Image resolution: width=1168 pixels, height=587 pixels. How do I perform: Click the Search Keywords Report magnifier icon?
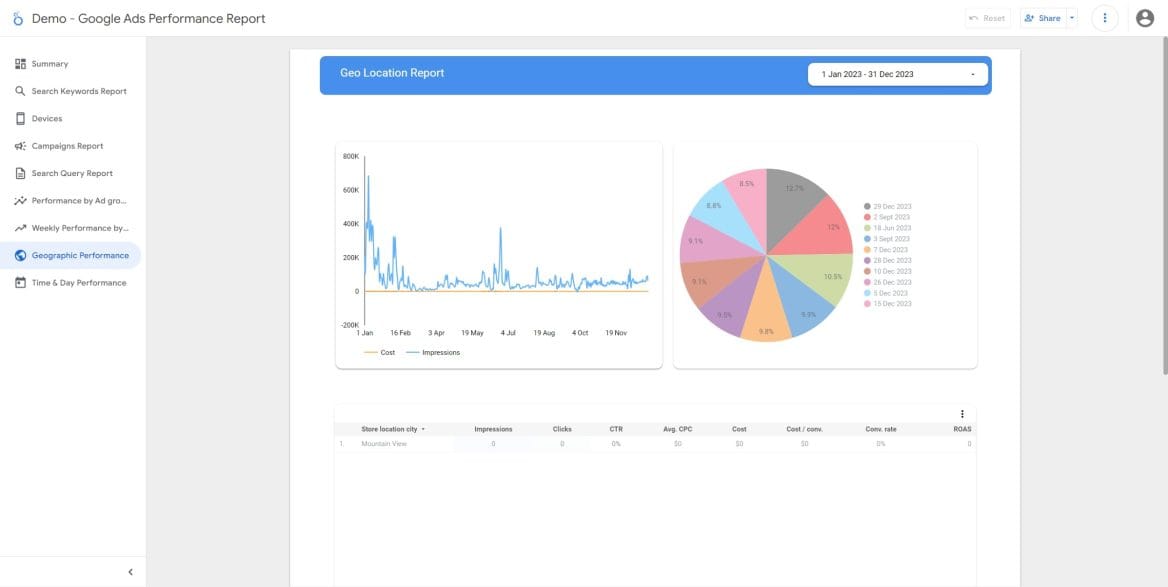pos(20,91)
